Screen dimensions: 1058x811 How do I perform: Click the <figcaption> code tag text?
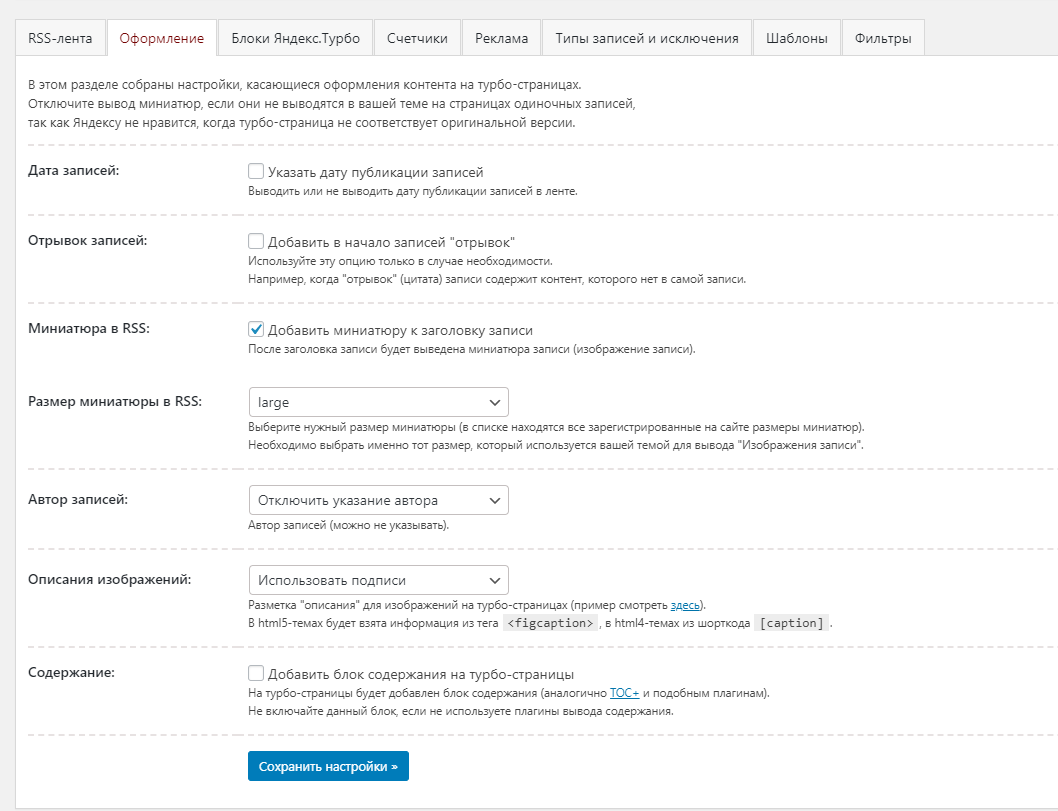551,624
